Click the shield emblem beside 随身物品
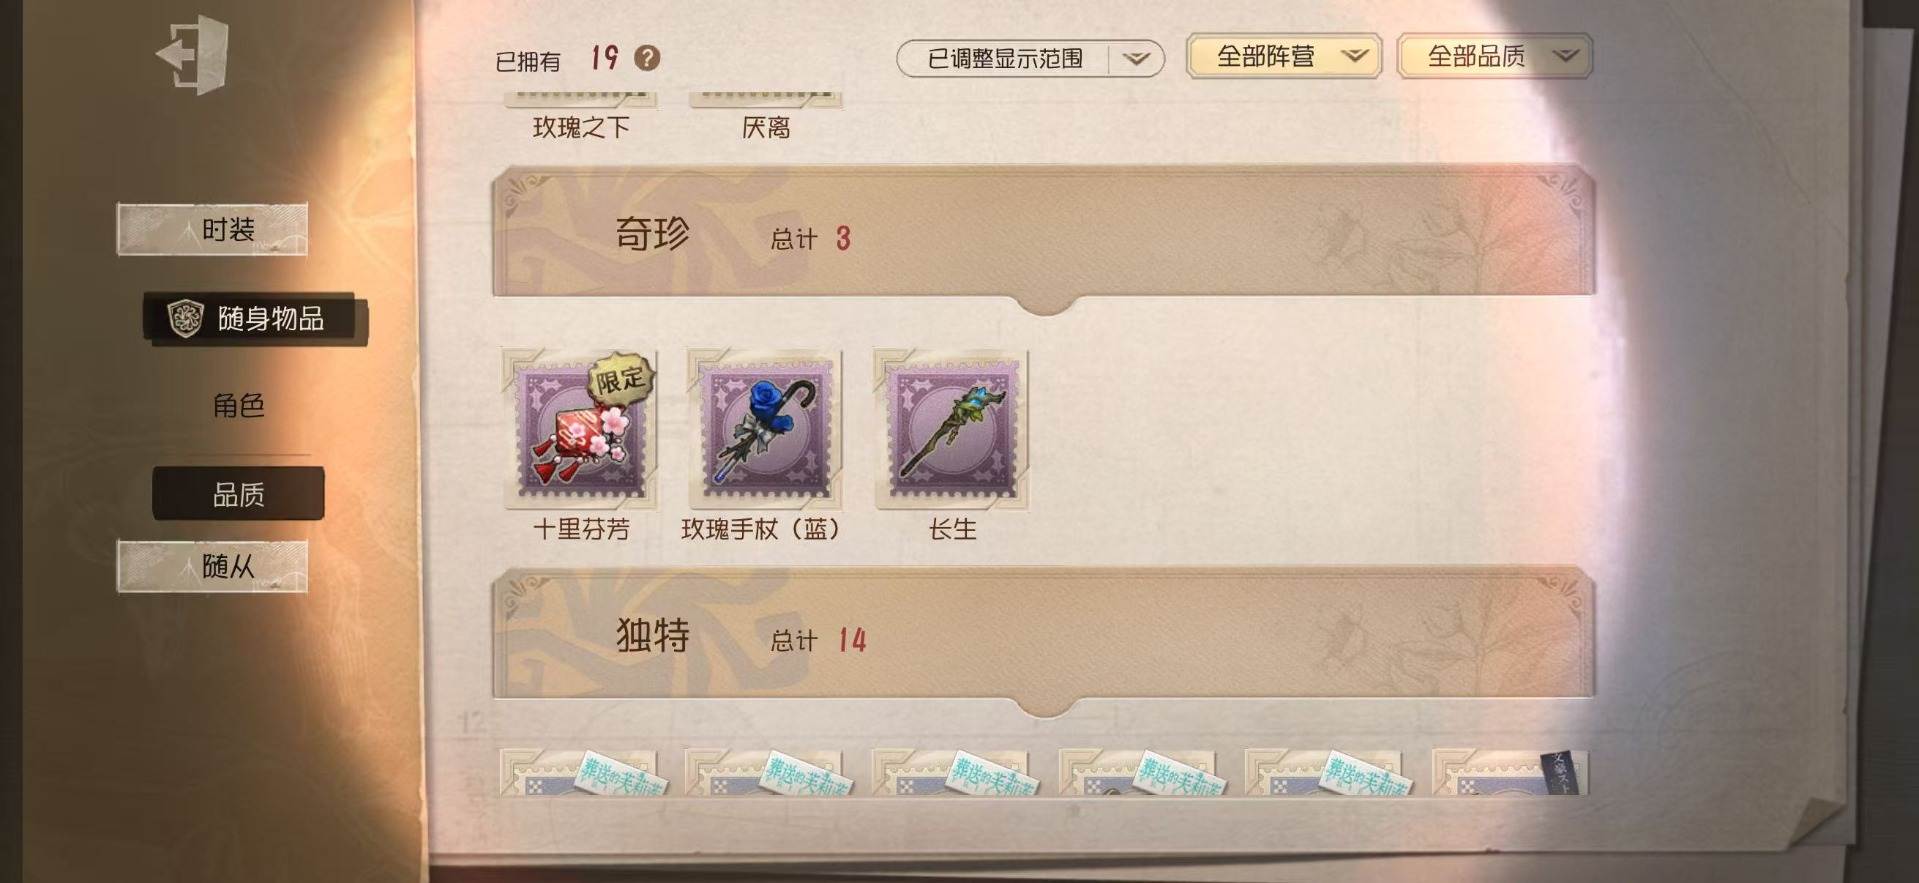The width and height of the screenshot is (1919, 883). click(184, 318)
